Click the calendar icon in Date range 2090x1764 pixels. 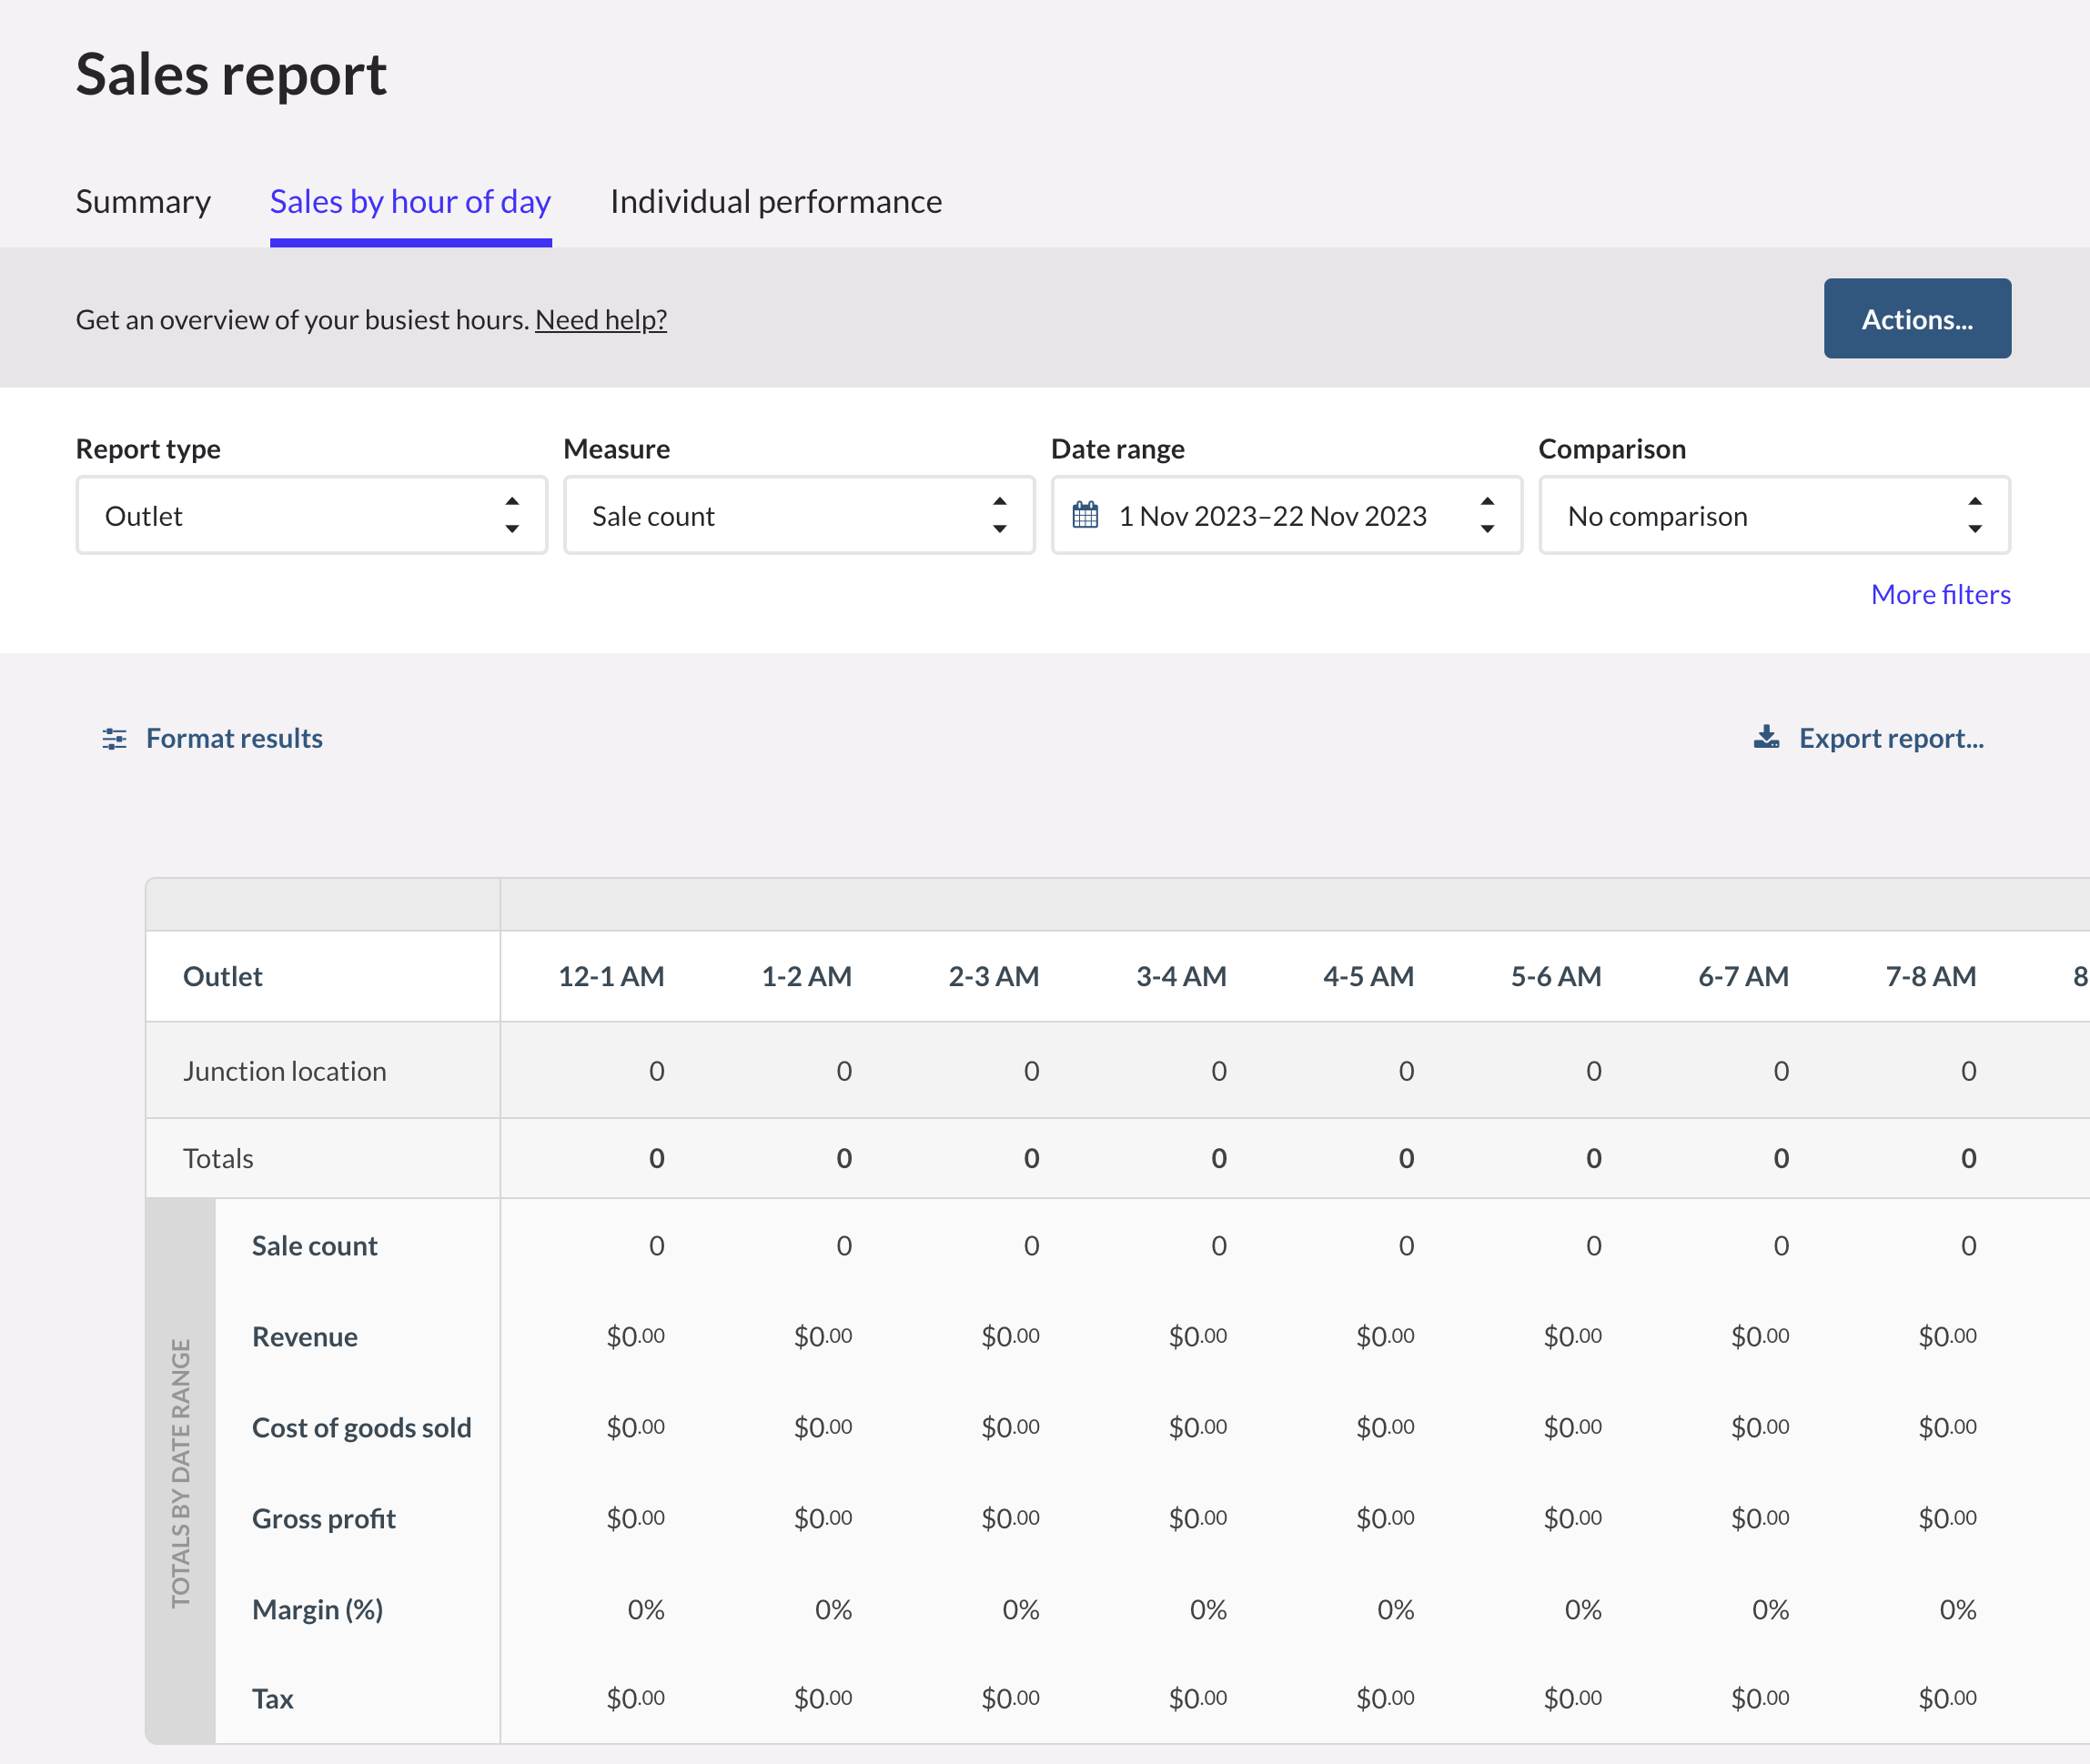tap(1085, 516)
